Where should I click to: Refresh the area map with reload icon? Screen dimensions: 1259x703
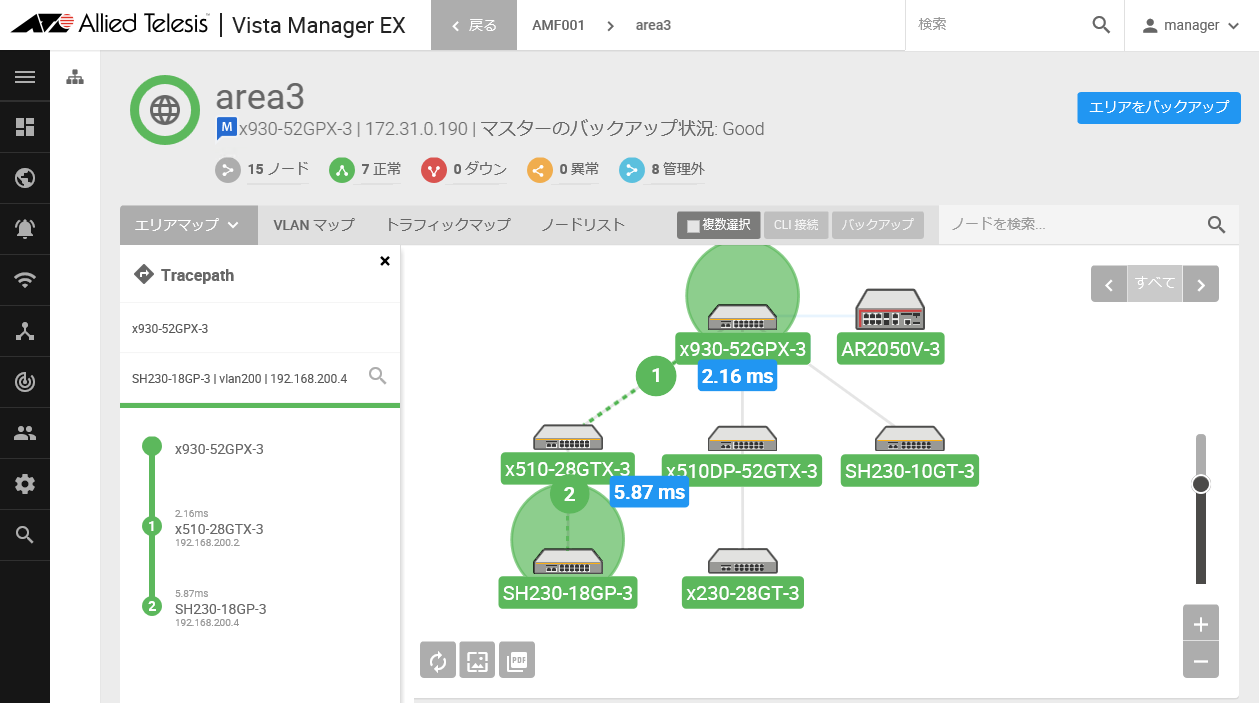437,660
